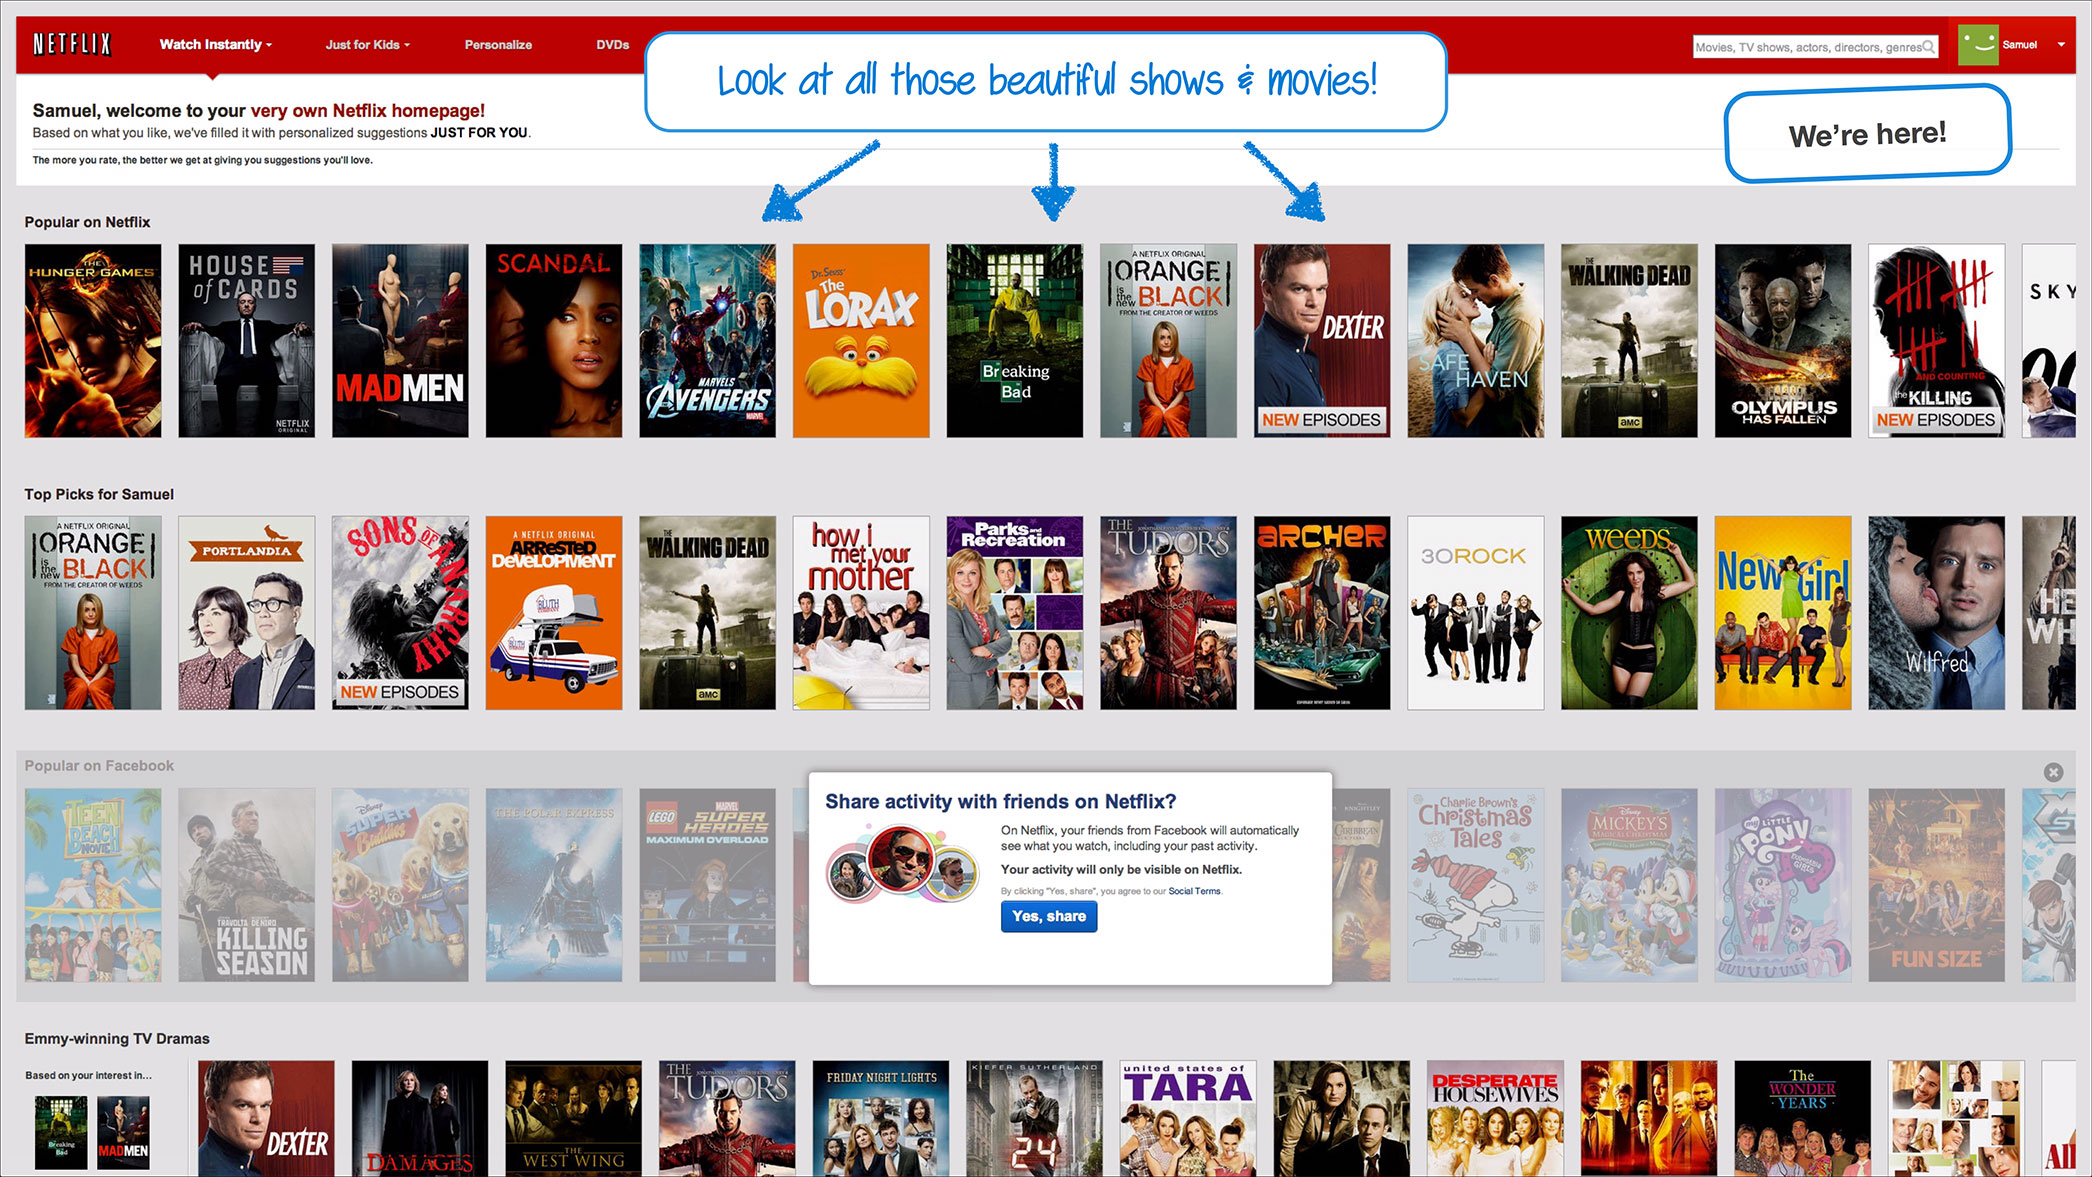Open The Tudors in Emmy-winning Dramas row
This screenshot has height=1177, width=2092.
(727, 1118)
